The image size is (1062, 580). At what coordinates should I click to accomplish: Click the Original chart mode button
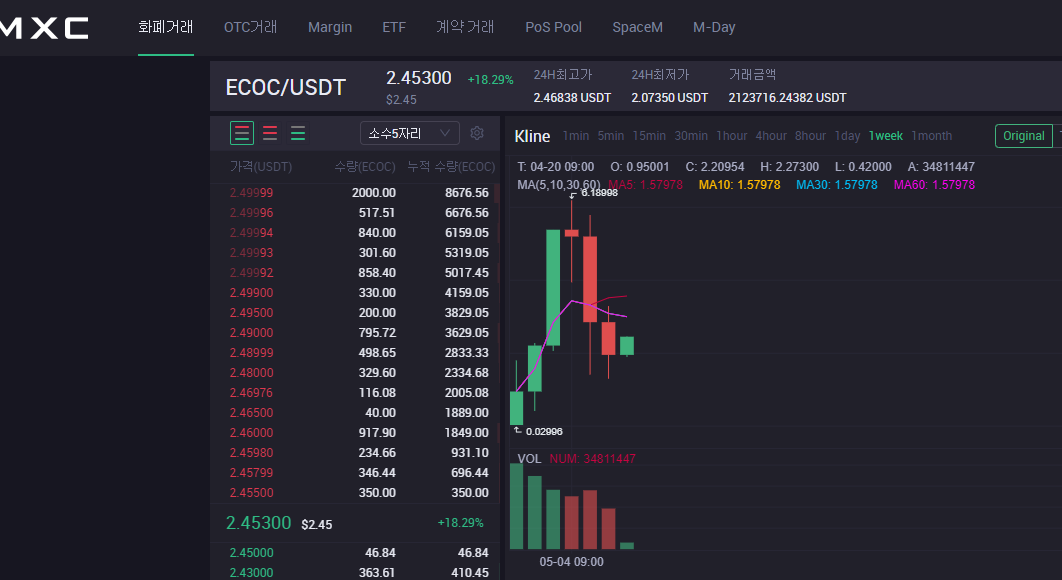click(x=1023, y=136)
